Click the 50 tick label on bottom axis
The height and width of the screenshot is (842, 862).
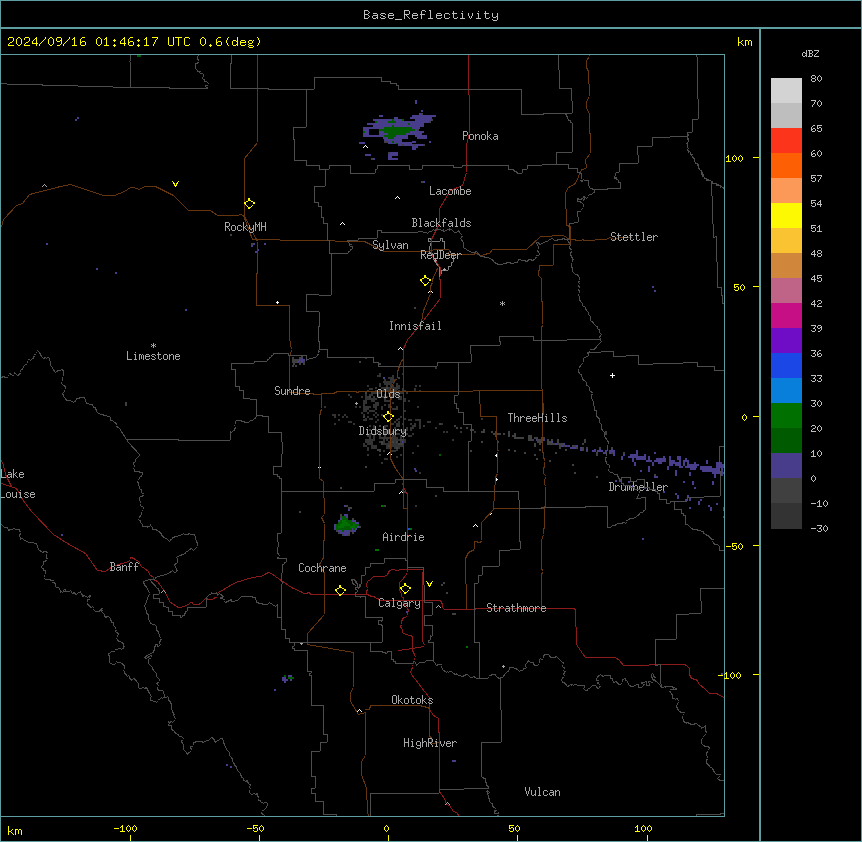point(514,828)
